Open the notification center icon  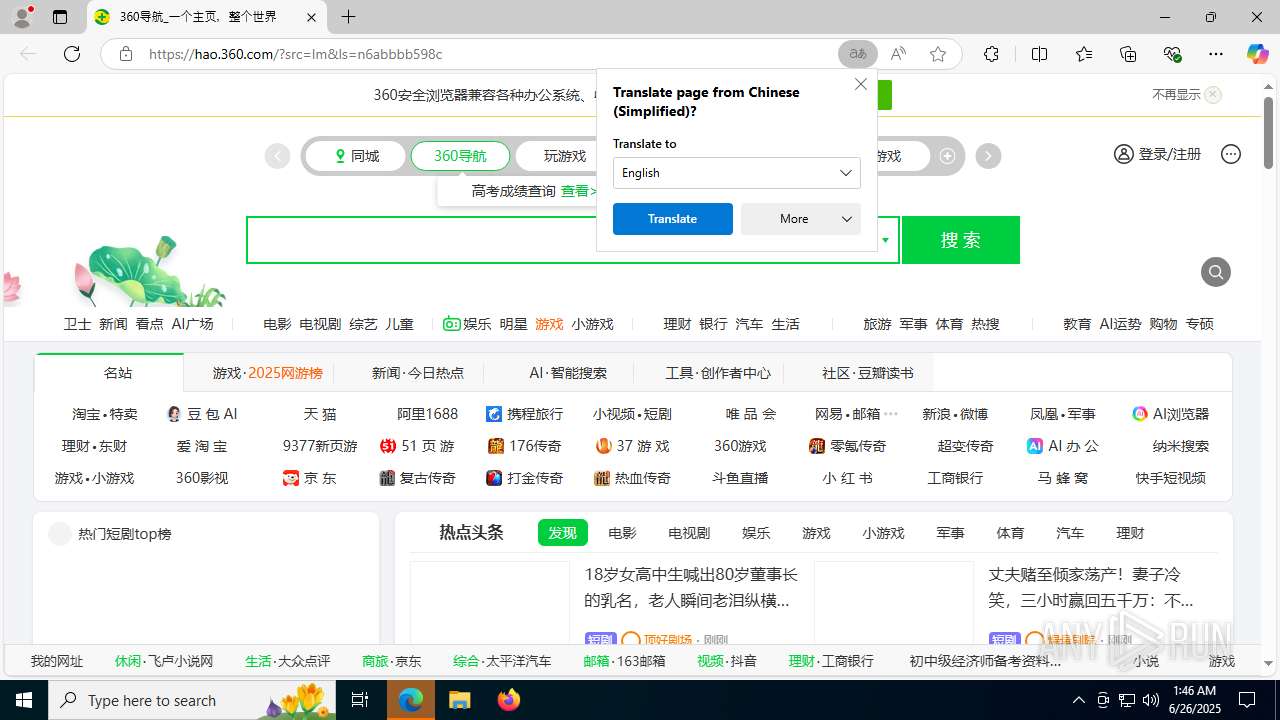[1247, 700]
